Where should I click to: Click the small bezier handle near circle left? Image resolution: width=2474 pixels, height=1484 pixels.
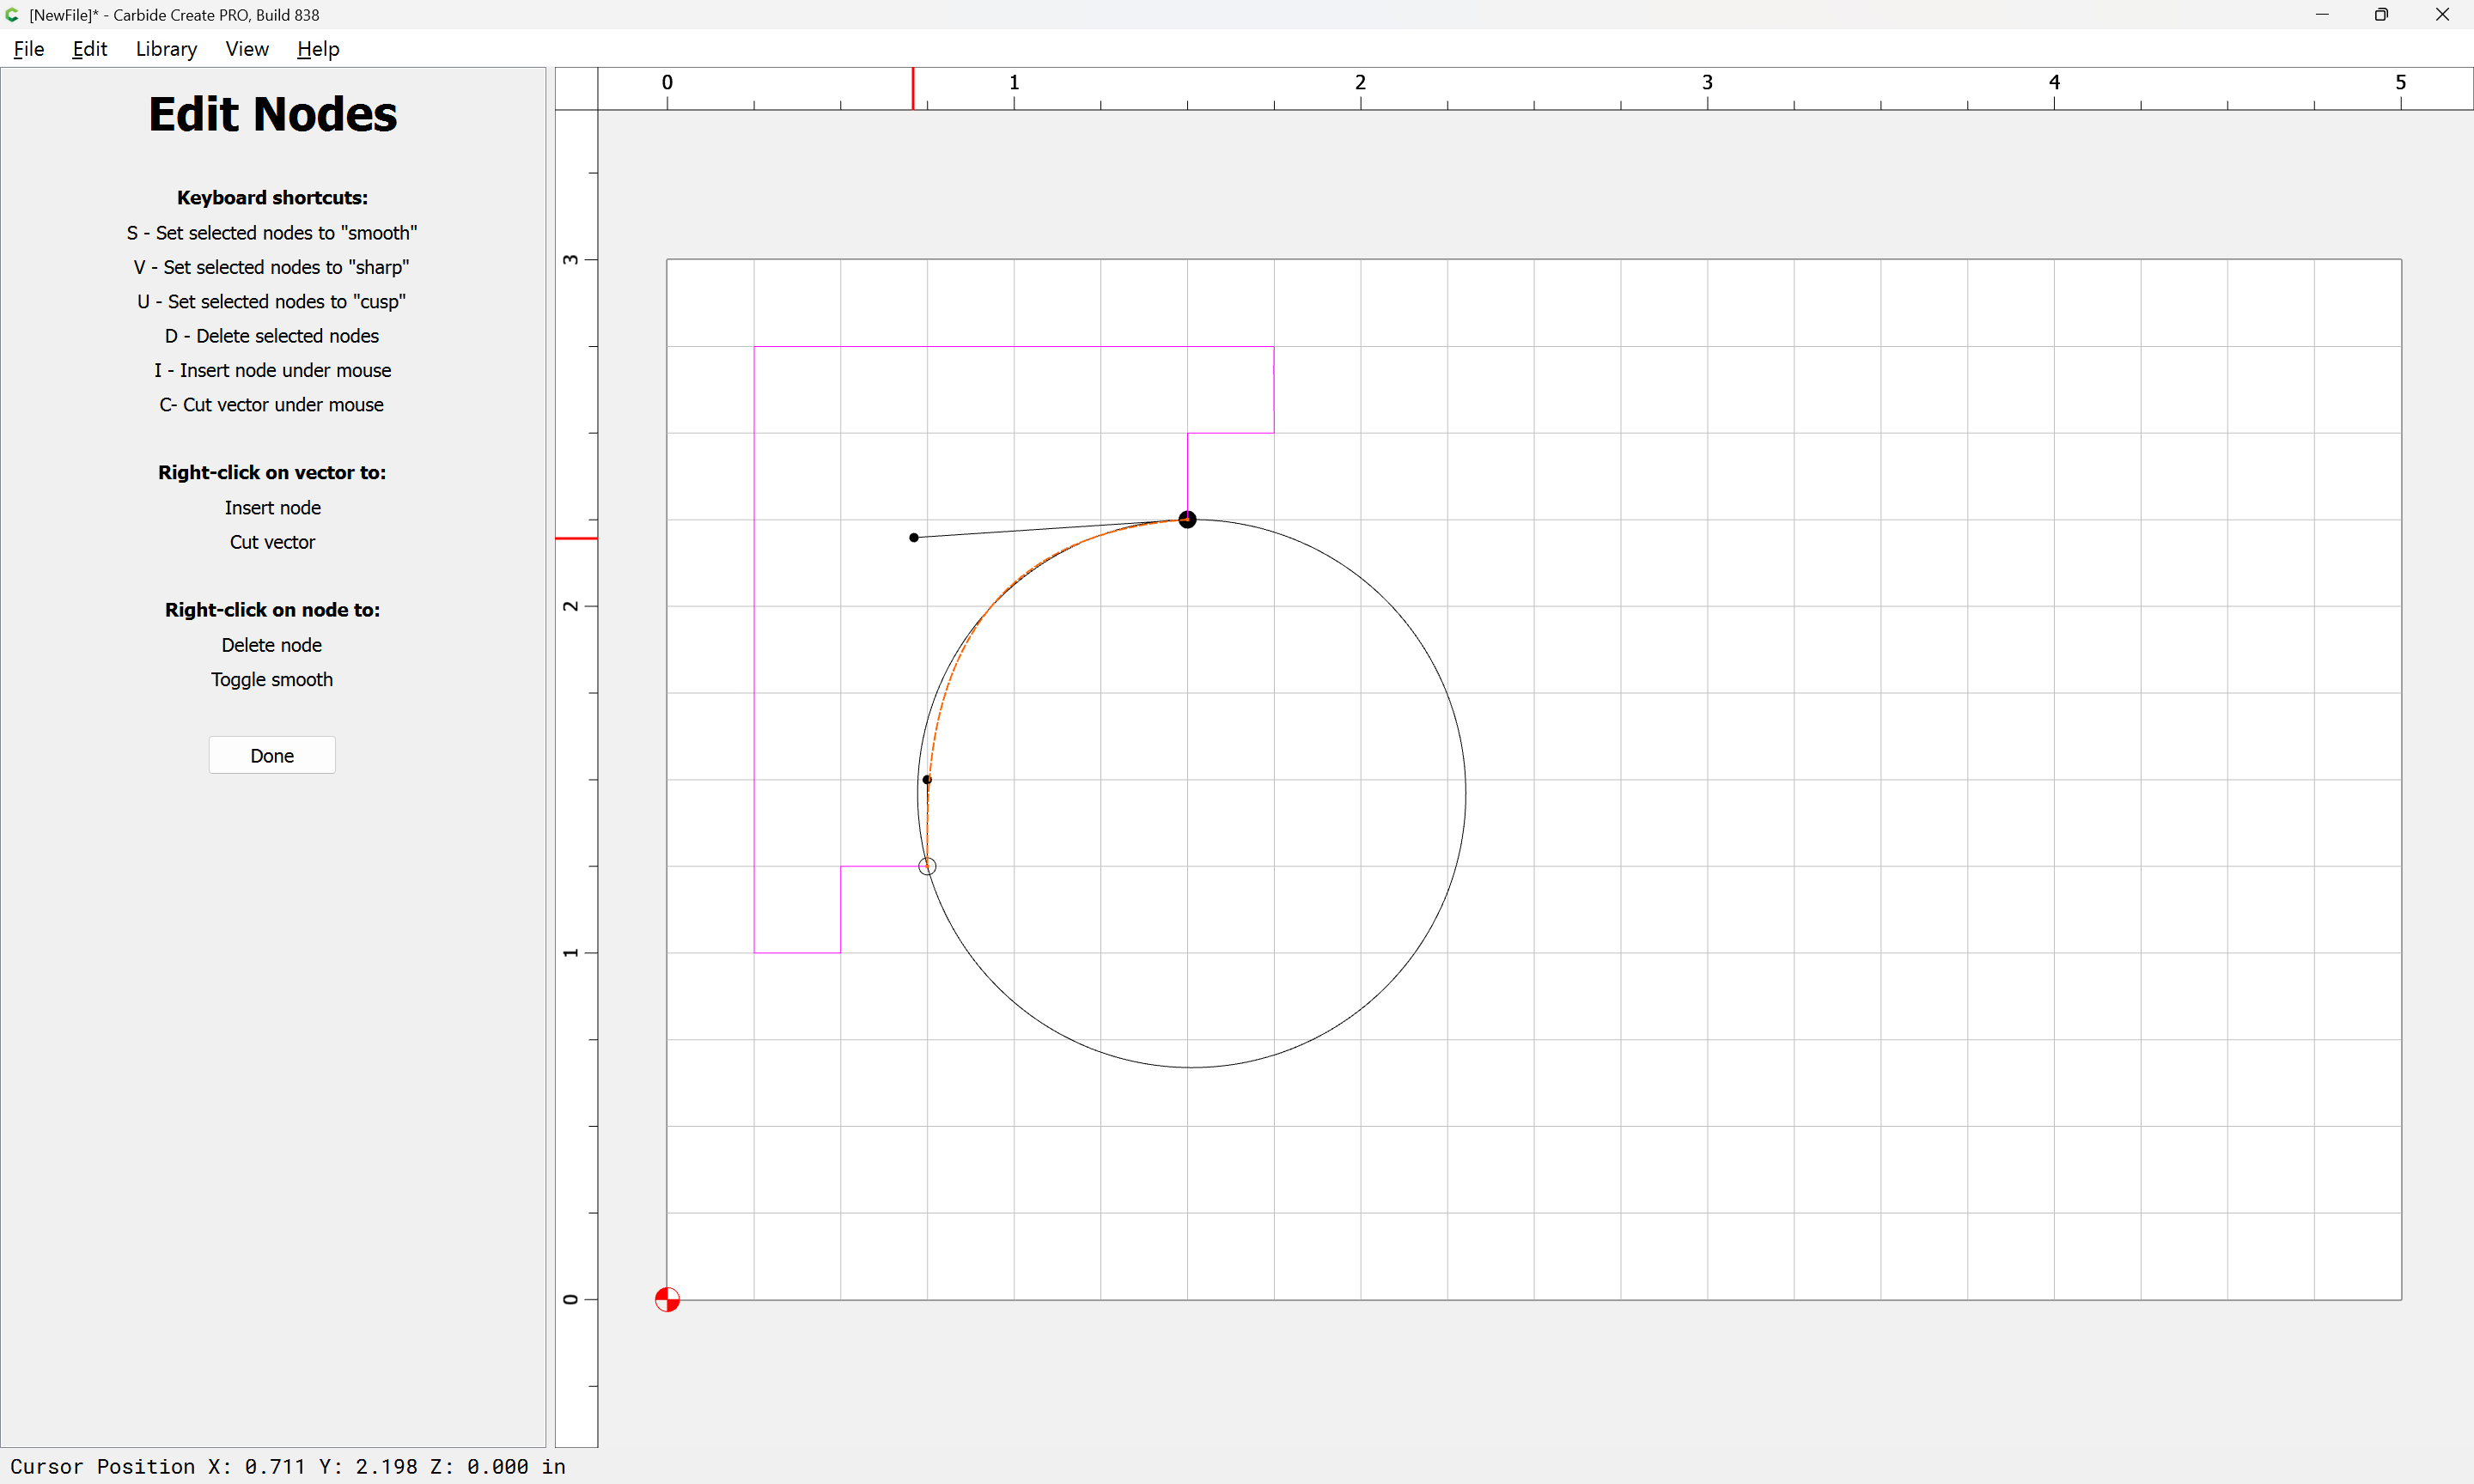coord(927,780)
